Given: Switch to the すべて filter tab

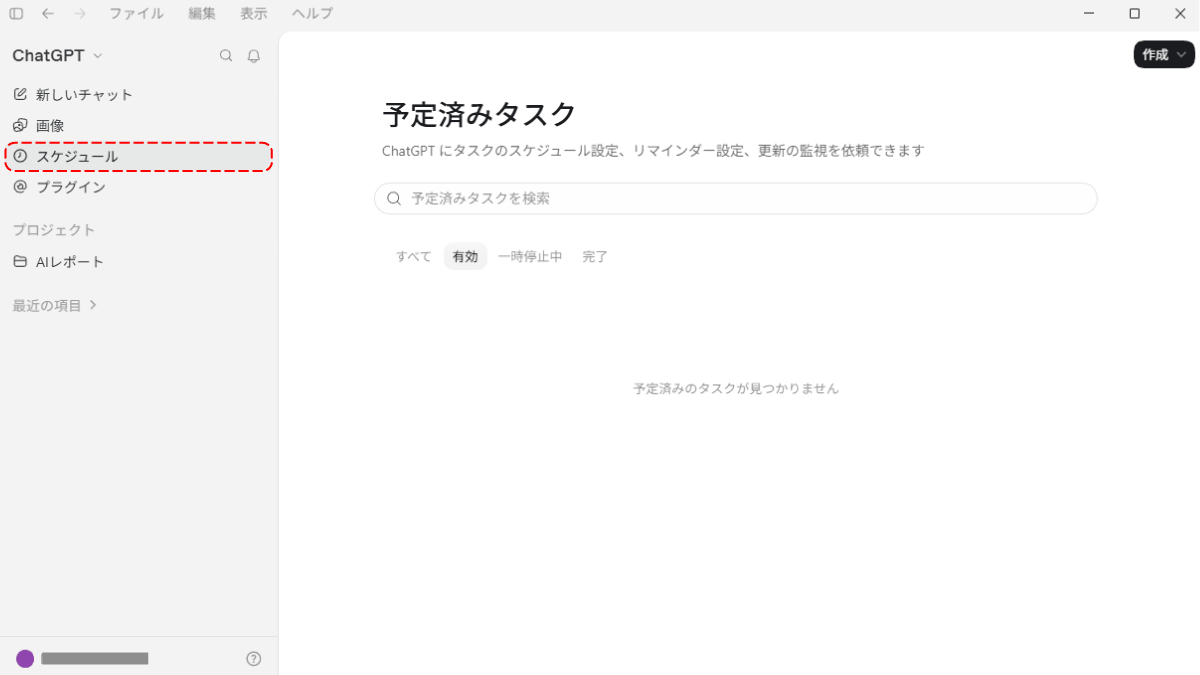Looking at the screenshot, I should click(413, 256).
